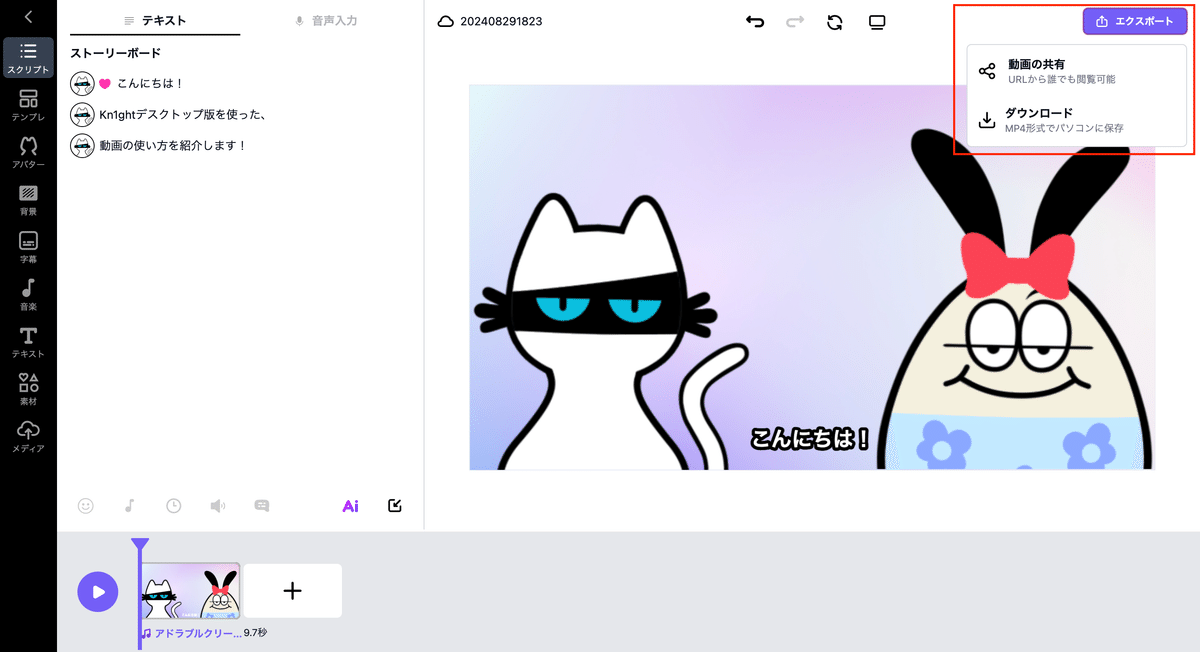The height and width of the screenshot is (652, 1200).
Task: Click the undo arrow in the top toolbar
Action: tap(755, 21)
